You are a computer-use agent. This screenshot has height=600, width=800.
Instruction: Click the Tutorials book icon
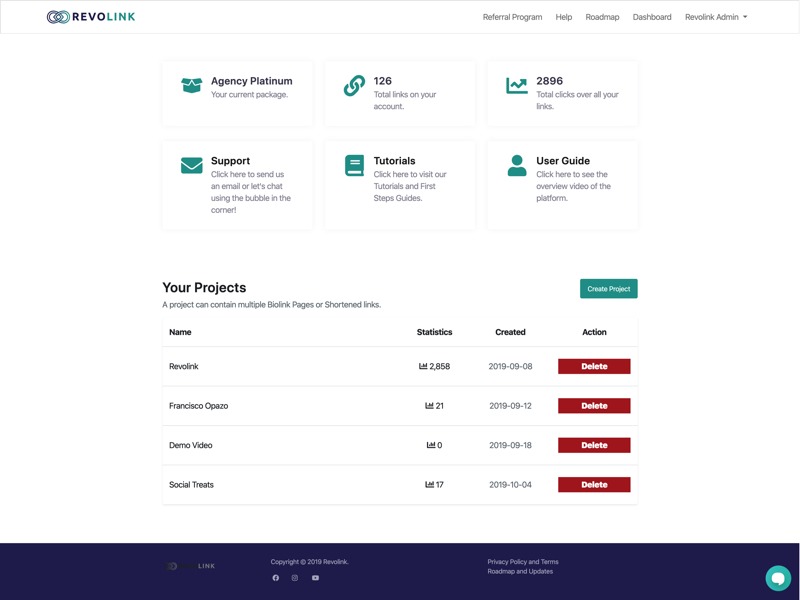point(354,165)
